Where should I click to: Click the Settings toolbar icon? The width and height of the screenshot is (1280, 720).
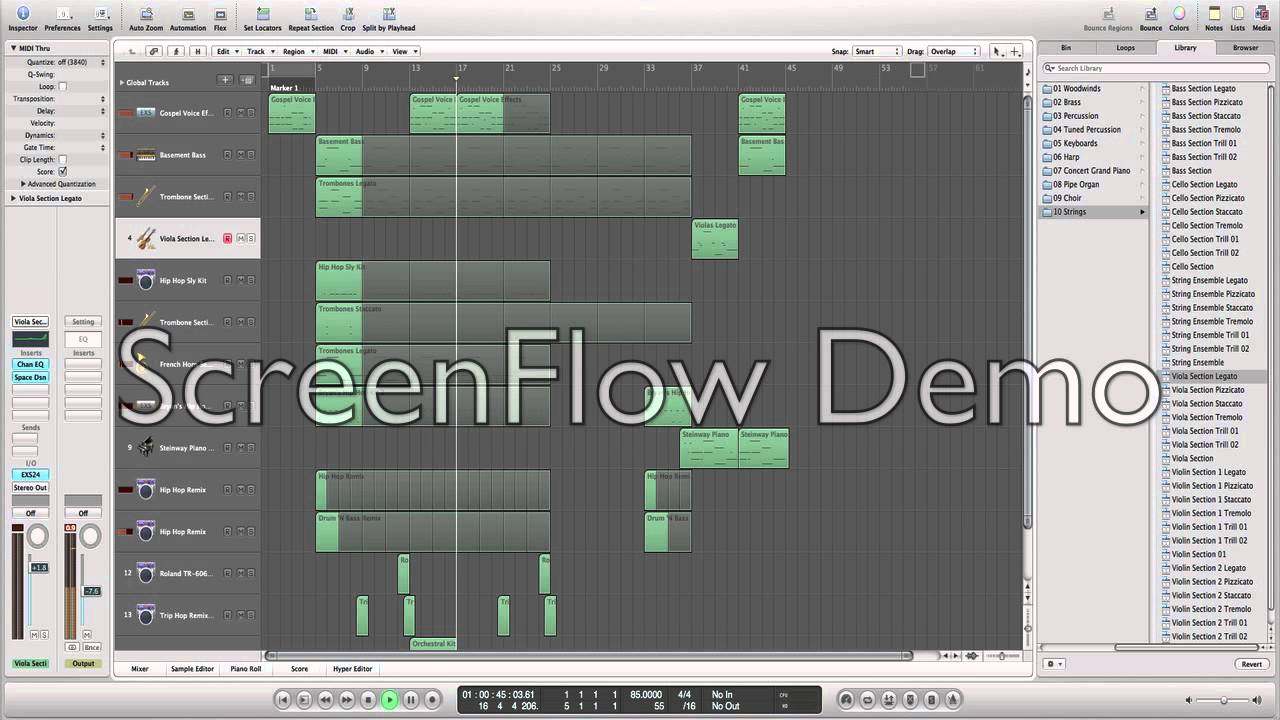100,17
